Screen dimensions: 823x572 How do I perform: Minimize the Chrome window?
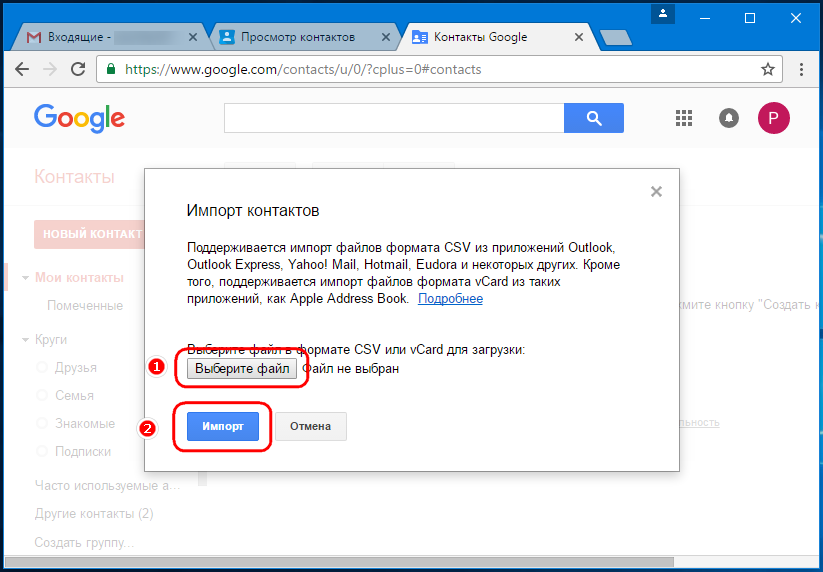(x=705, y=18)
